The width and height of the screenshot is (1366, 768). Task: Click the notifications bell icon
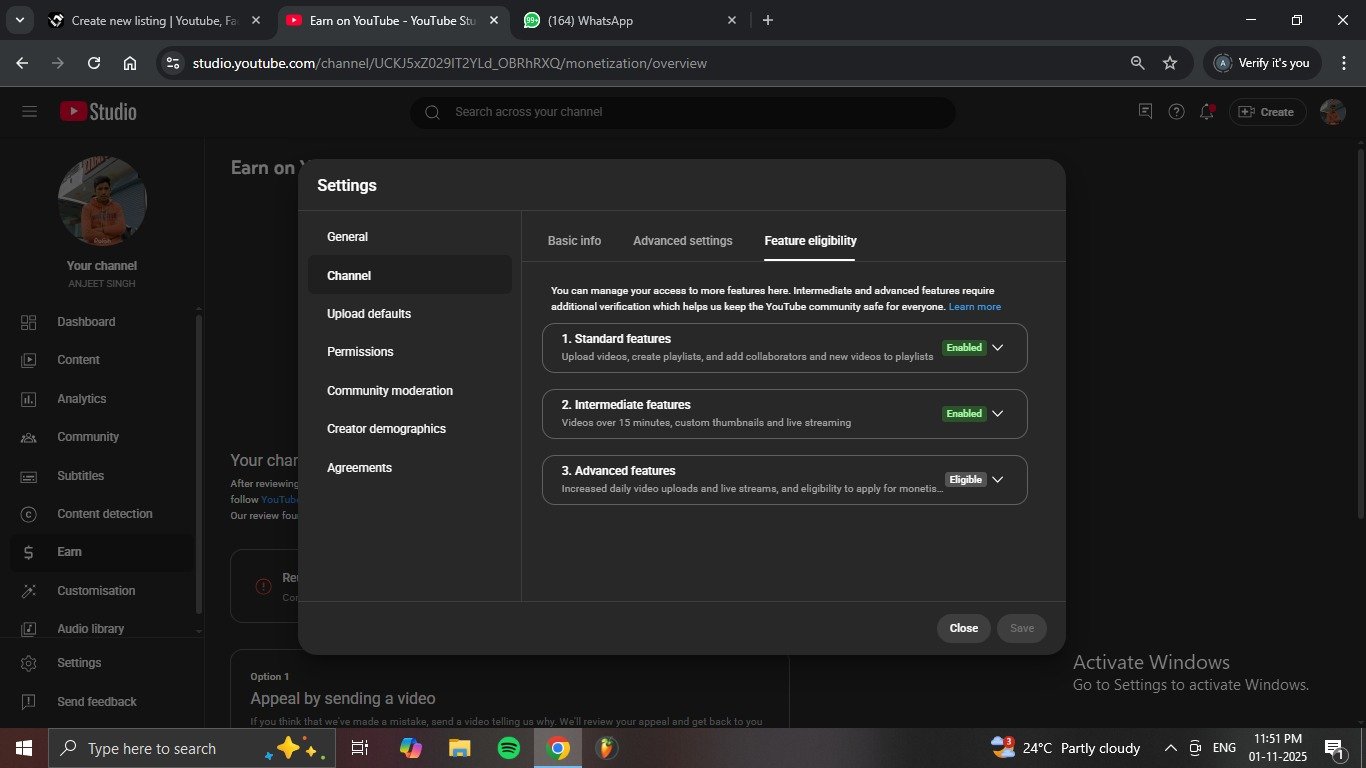(1207, 112)
